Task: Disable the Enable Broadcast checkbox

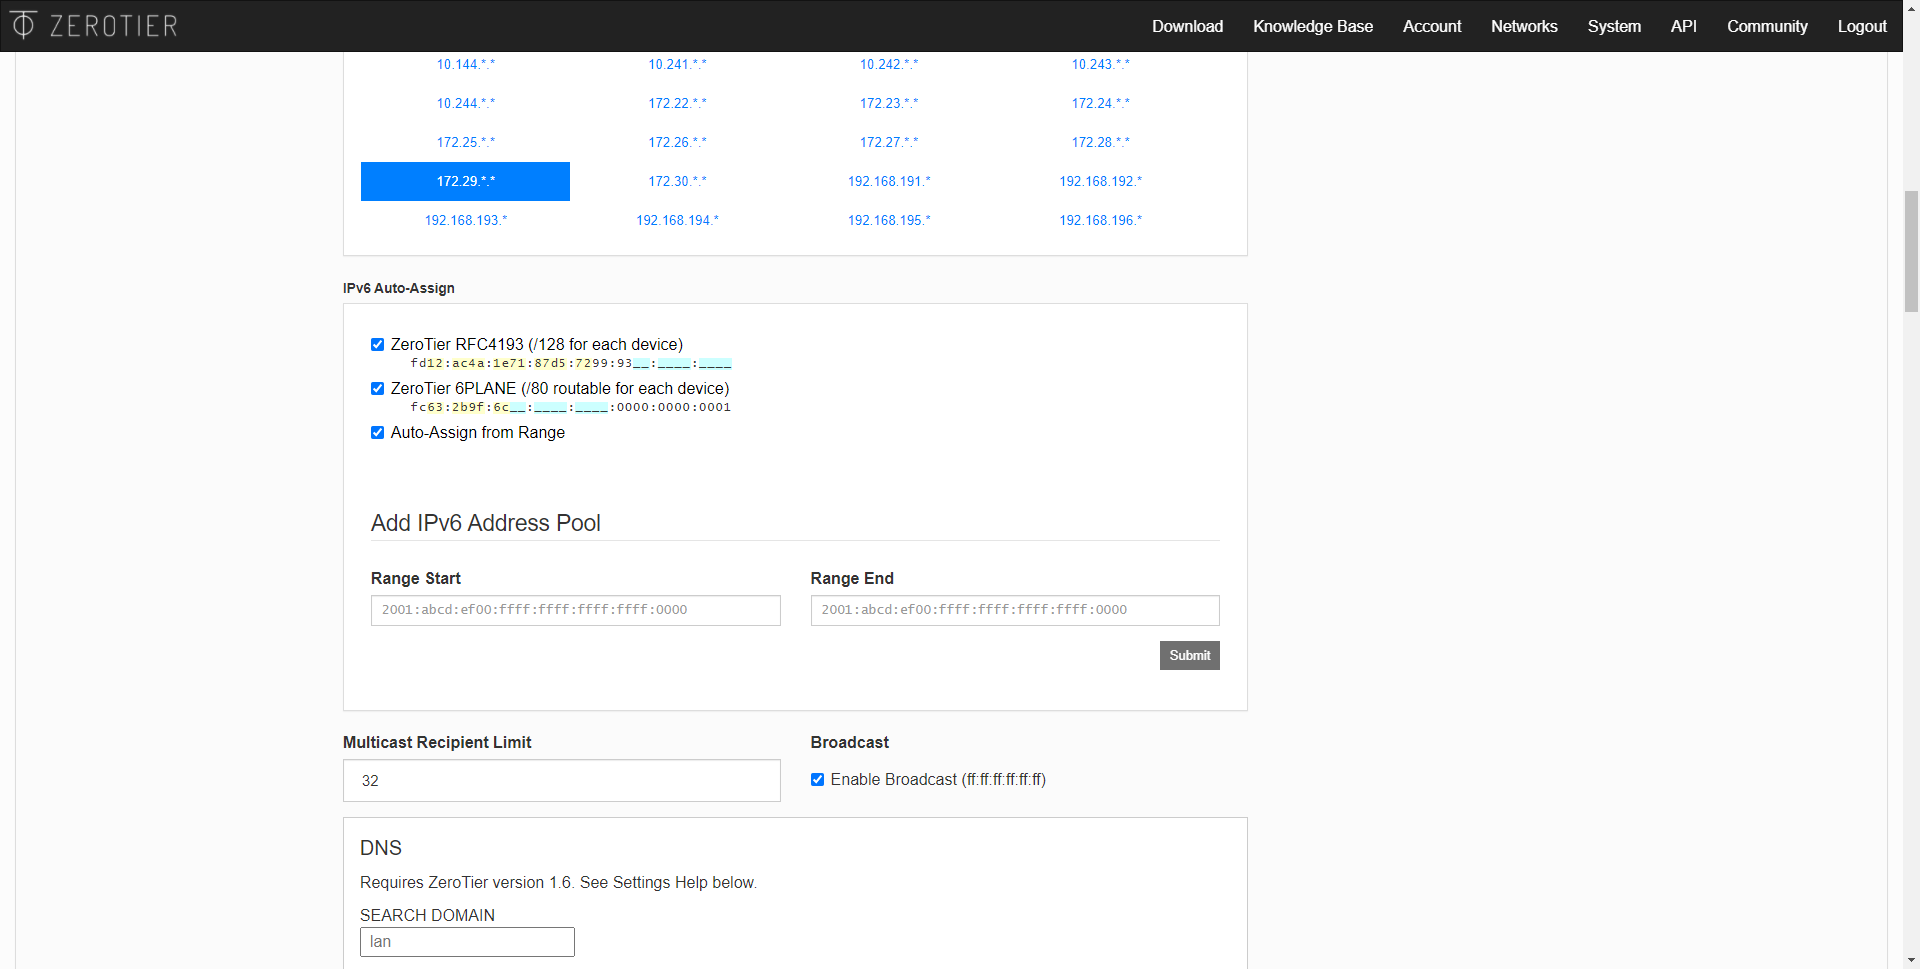Action: tap(817, 780)
